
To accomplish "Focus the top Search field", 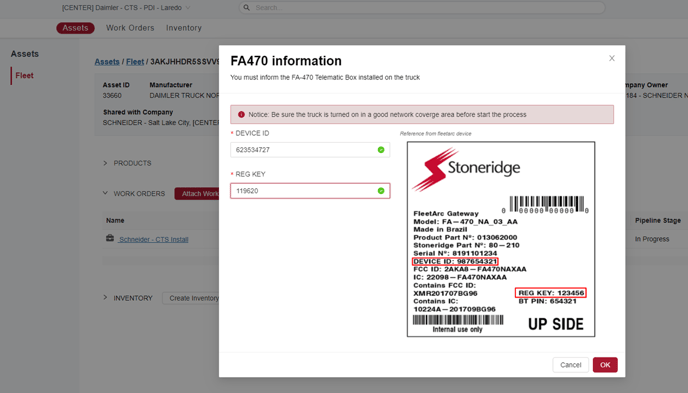I will pyautogui.click(x=422, y=7).
